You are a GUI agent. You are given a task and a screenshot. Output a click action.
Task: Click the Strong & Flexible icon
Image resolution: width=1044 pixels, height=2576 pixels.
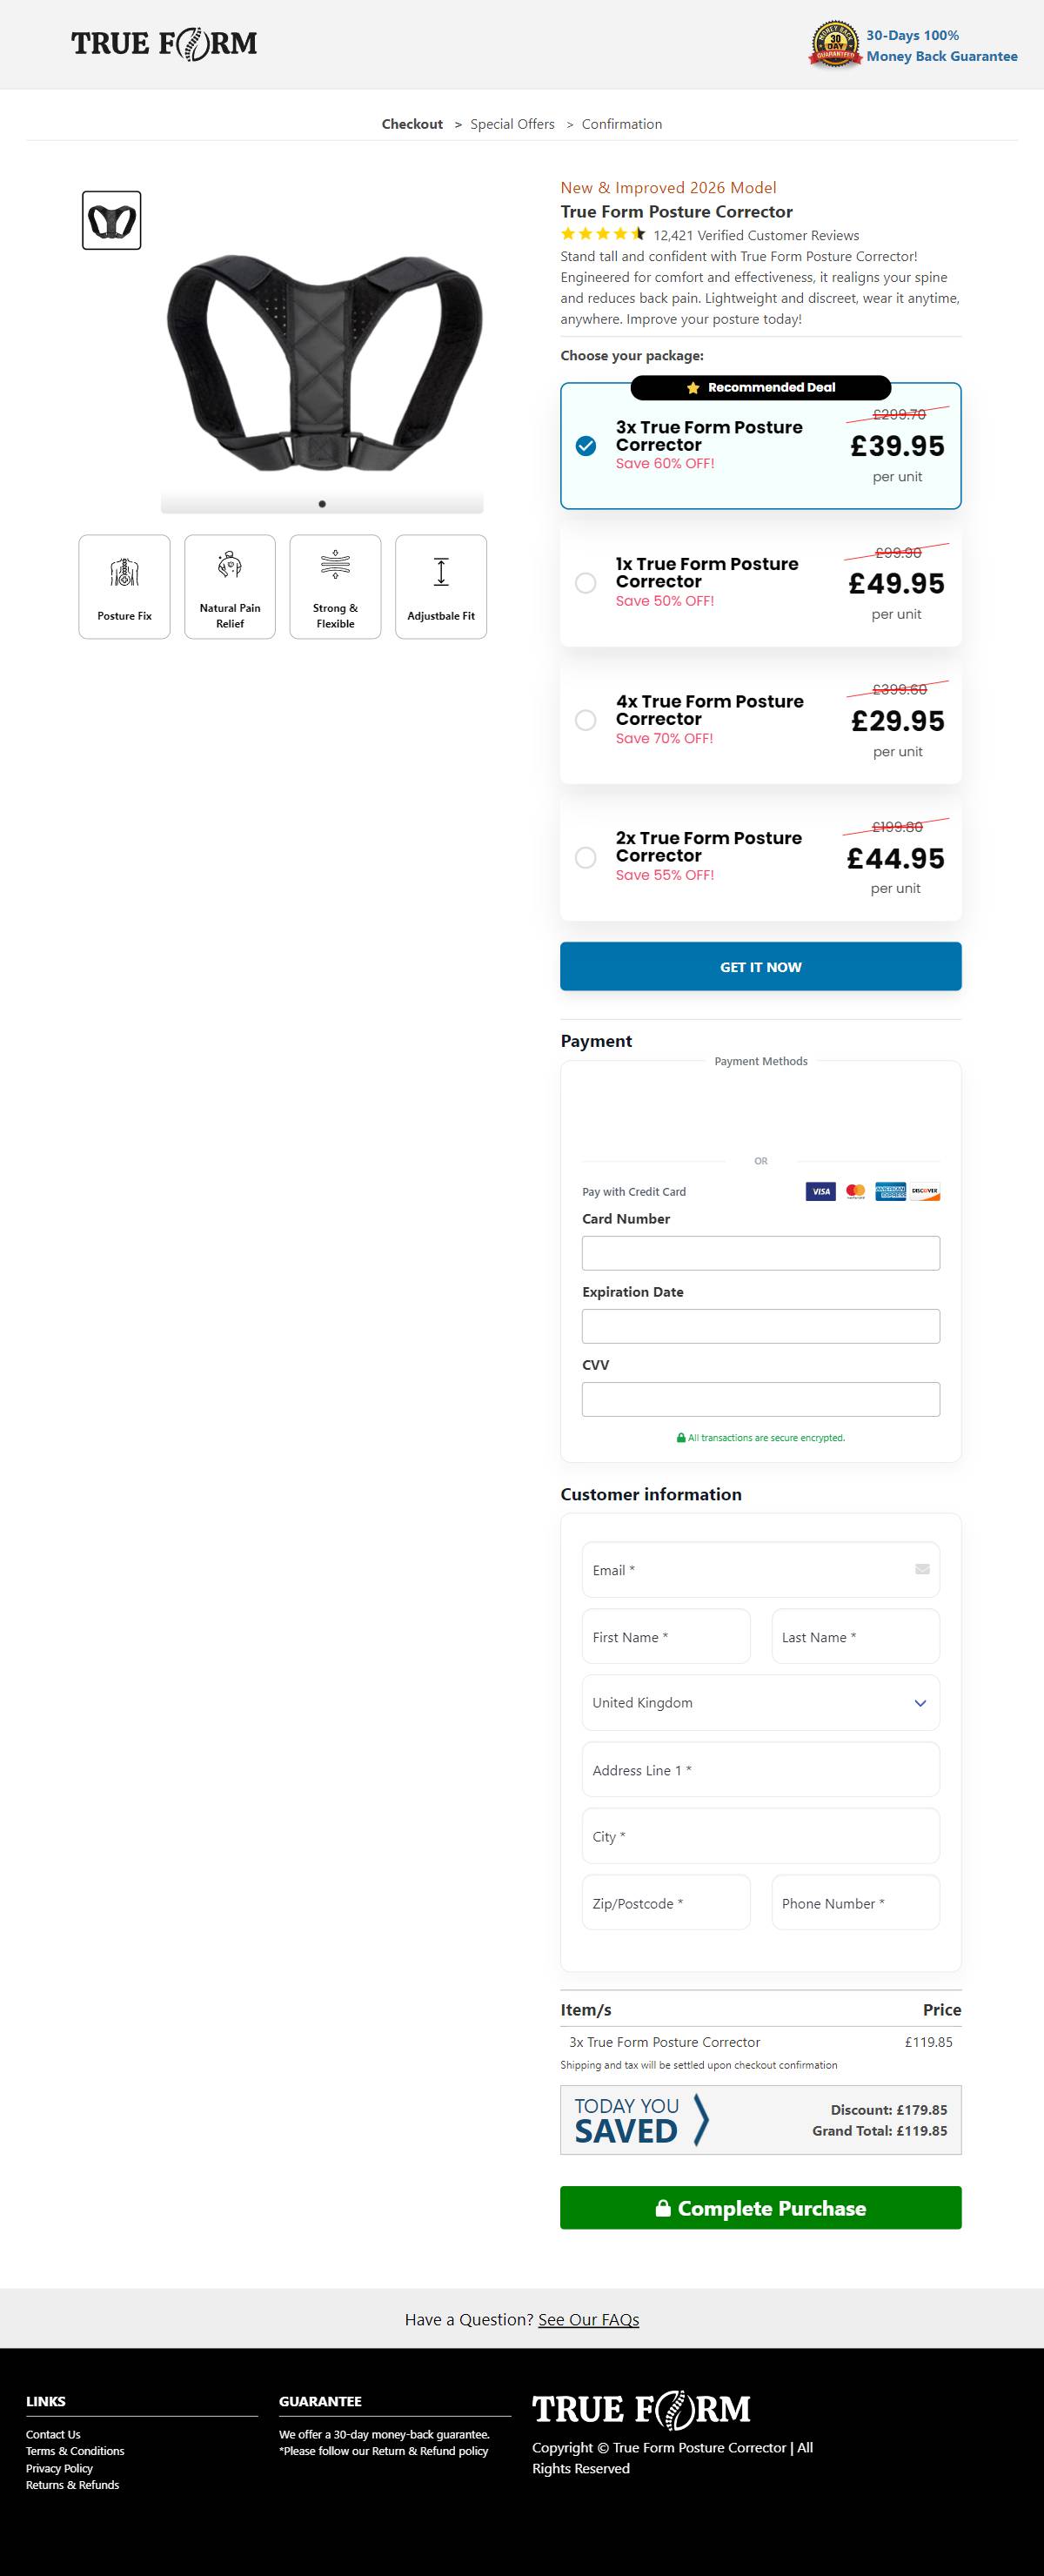tap(335, 564)
